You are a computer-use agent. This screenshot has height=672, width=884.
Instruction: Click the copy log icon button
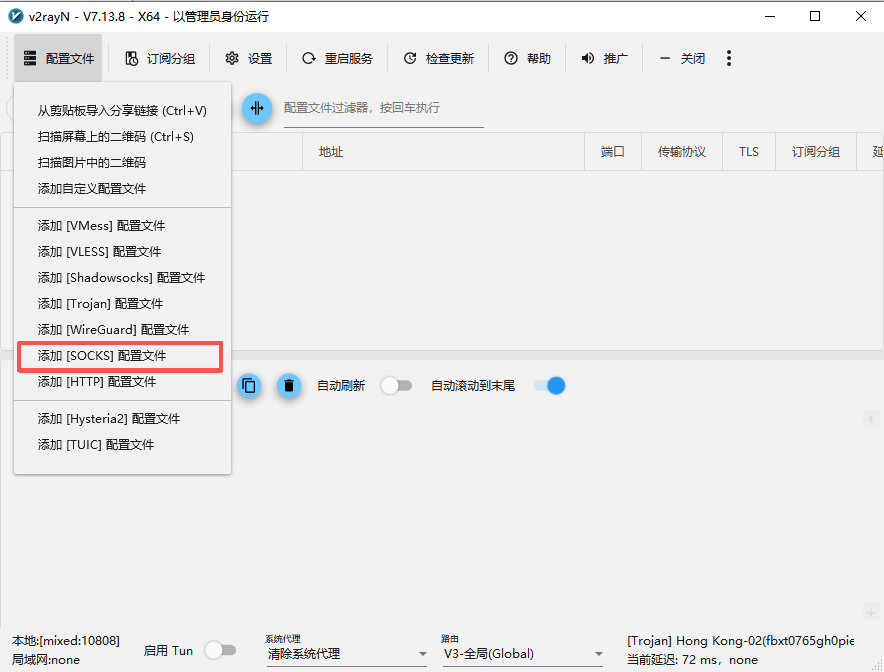pos(249,385)
